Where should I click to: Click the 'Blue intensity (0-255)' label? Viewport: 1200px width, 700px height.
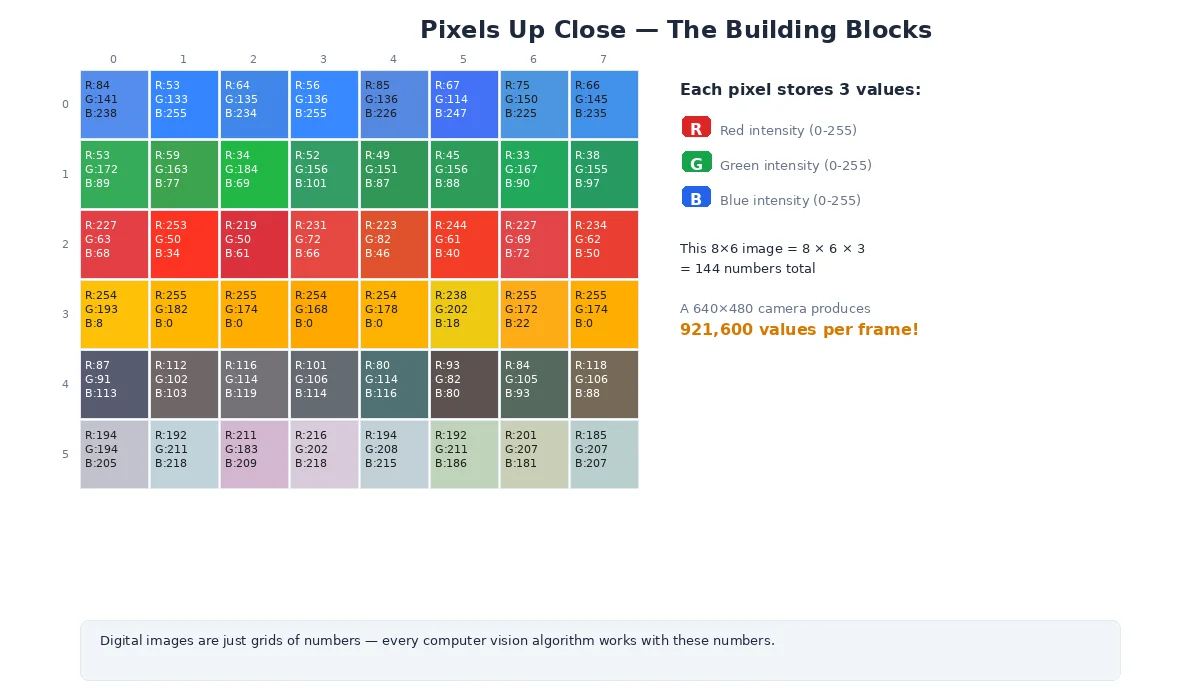pos(790,201)
